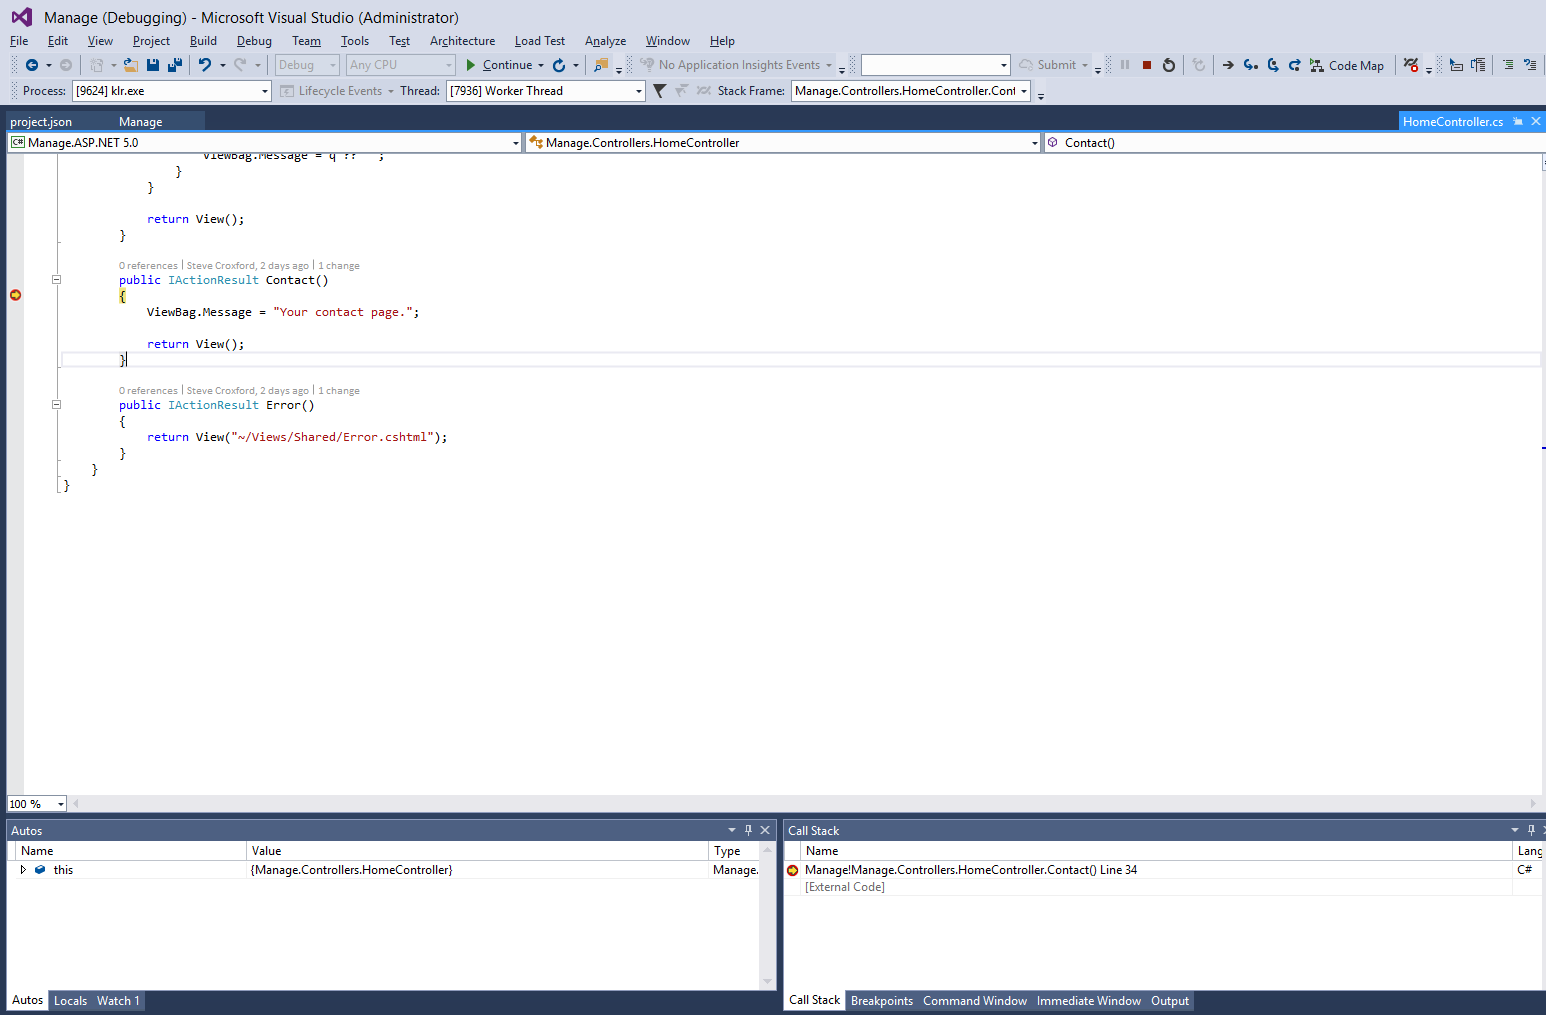
Task: Open the Autos panel window options dropdown
Action: coord(732,830)
